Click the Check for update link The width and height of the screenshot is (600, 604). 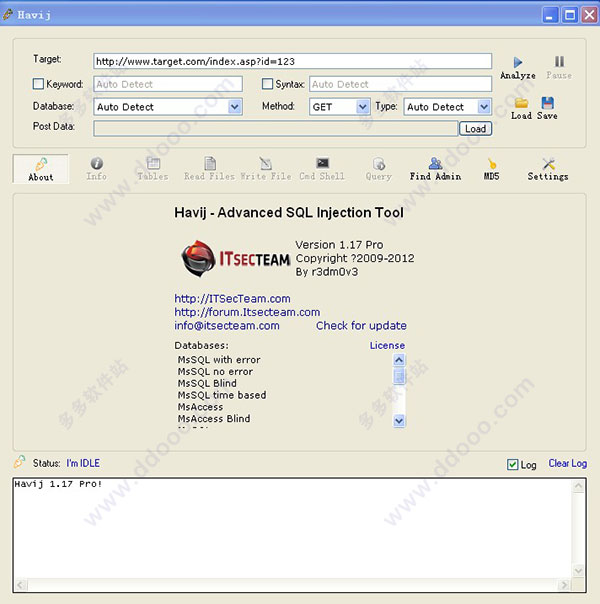pyautogui.click(x=361, y=325)
